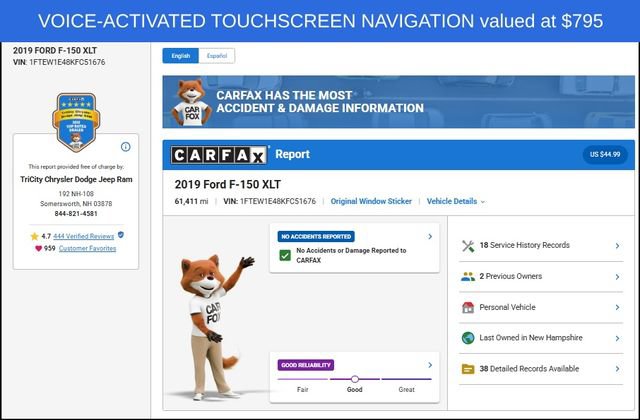This screenshot has width=640, height=420.
Task: Open 38 Detailed Records Available row
Action: (x=541, y=369)
